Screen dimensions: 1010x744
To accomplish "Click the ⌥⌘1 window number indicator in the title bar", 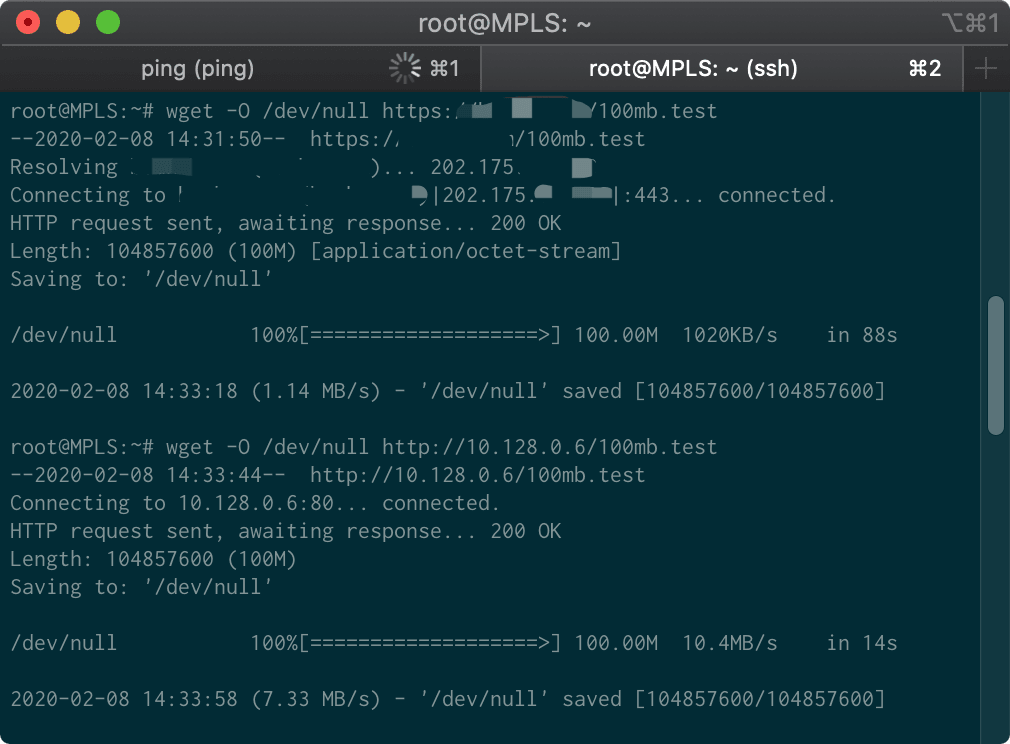I will point(968,22).
